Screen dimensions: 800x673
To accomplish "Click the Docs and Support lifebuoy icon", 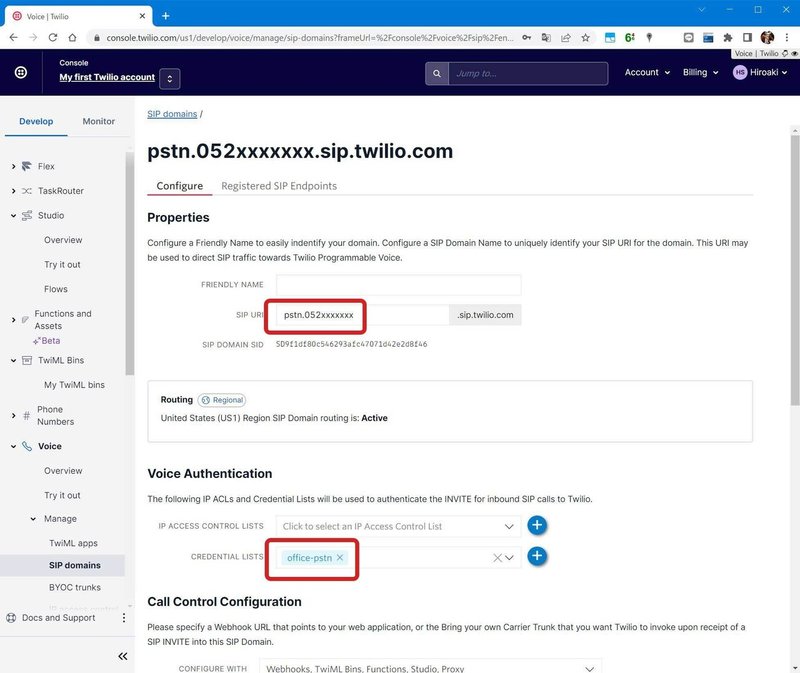I will (x=11, y=617).
